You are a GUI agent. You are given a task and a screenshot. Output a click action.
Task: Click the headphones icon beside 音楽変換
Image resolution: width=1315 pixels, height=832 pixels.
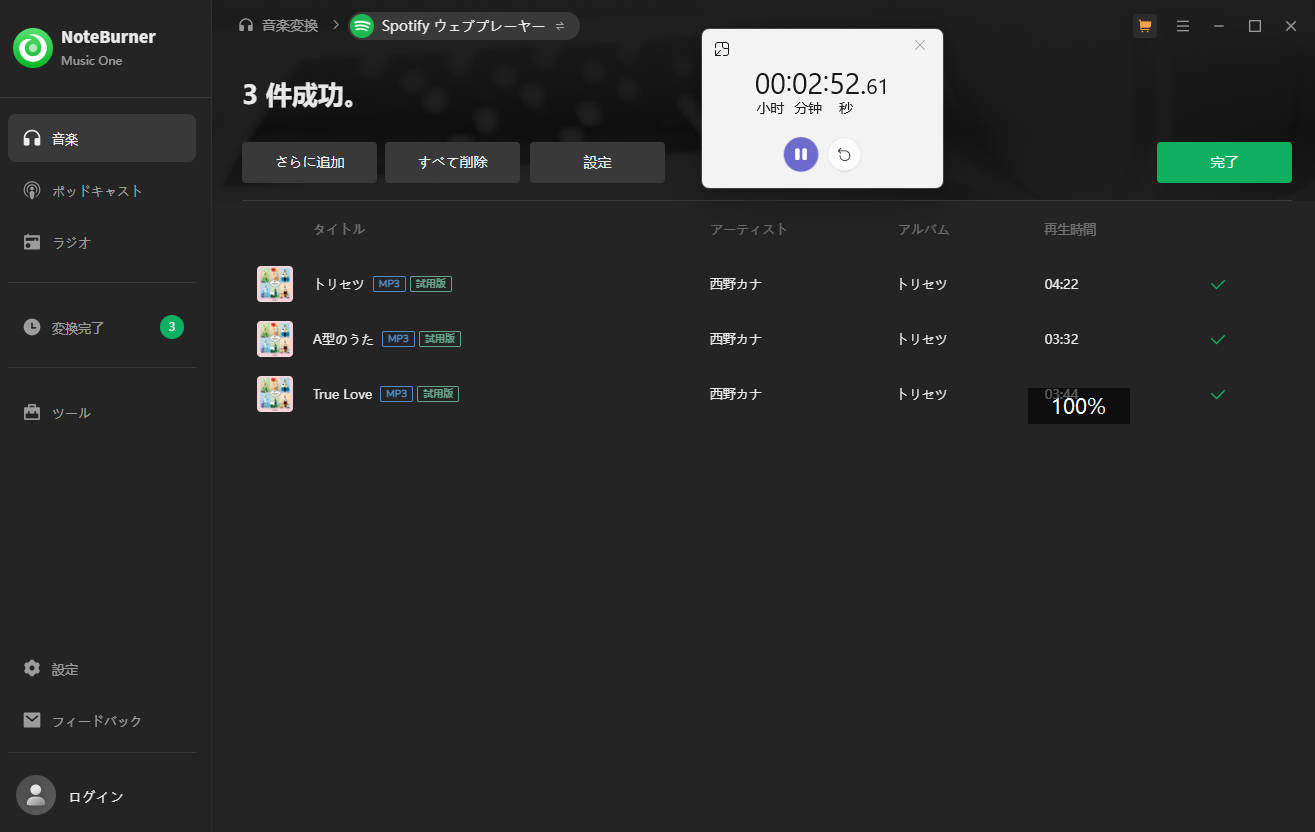(x=246, y=25)
